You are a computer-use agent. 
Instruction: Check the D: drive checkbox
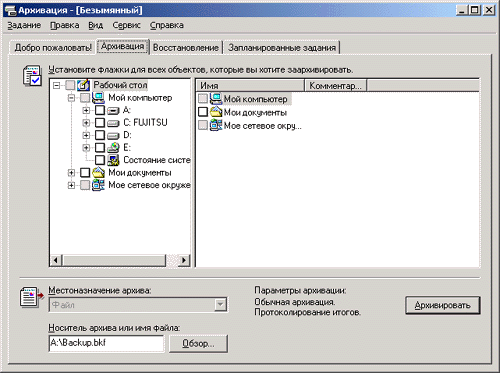click(100, 135)
